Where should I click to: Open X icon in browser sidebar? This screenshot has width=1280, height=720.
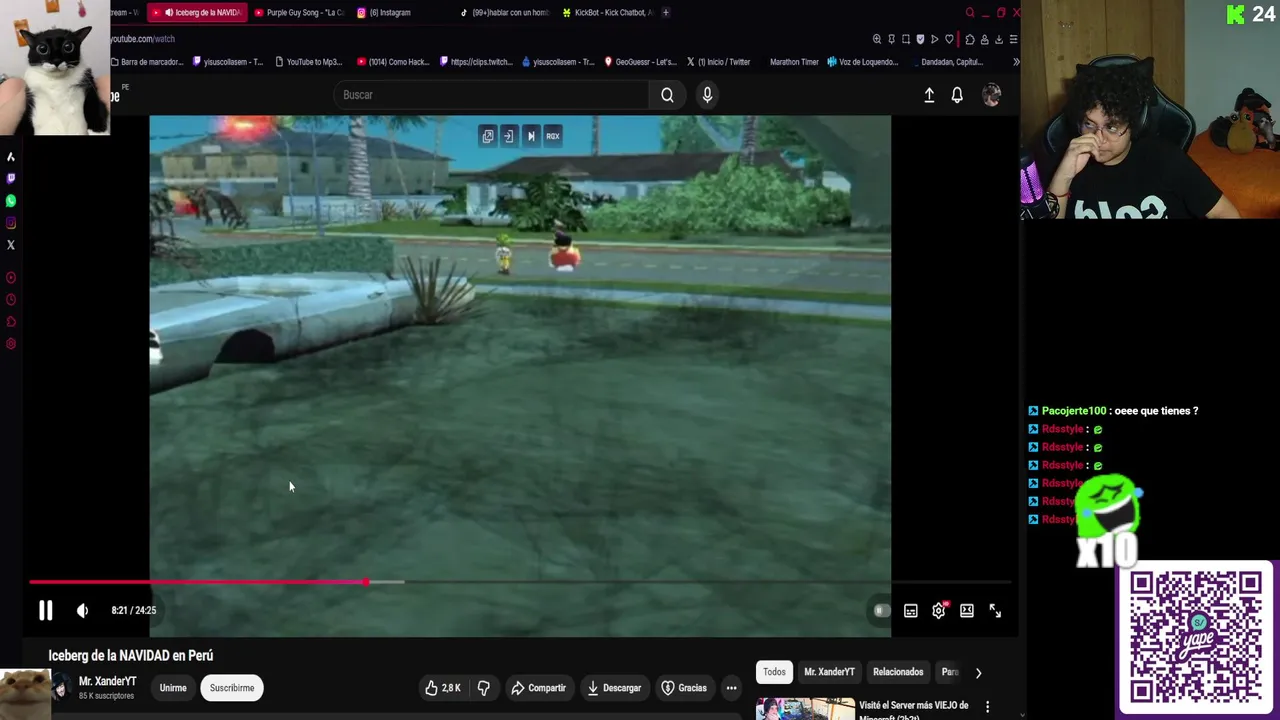(x=11, y=244)
